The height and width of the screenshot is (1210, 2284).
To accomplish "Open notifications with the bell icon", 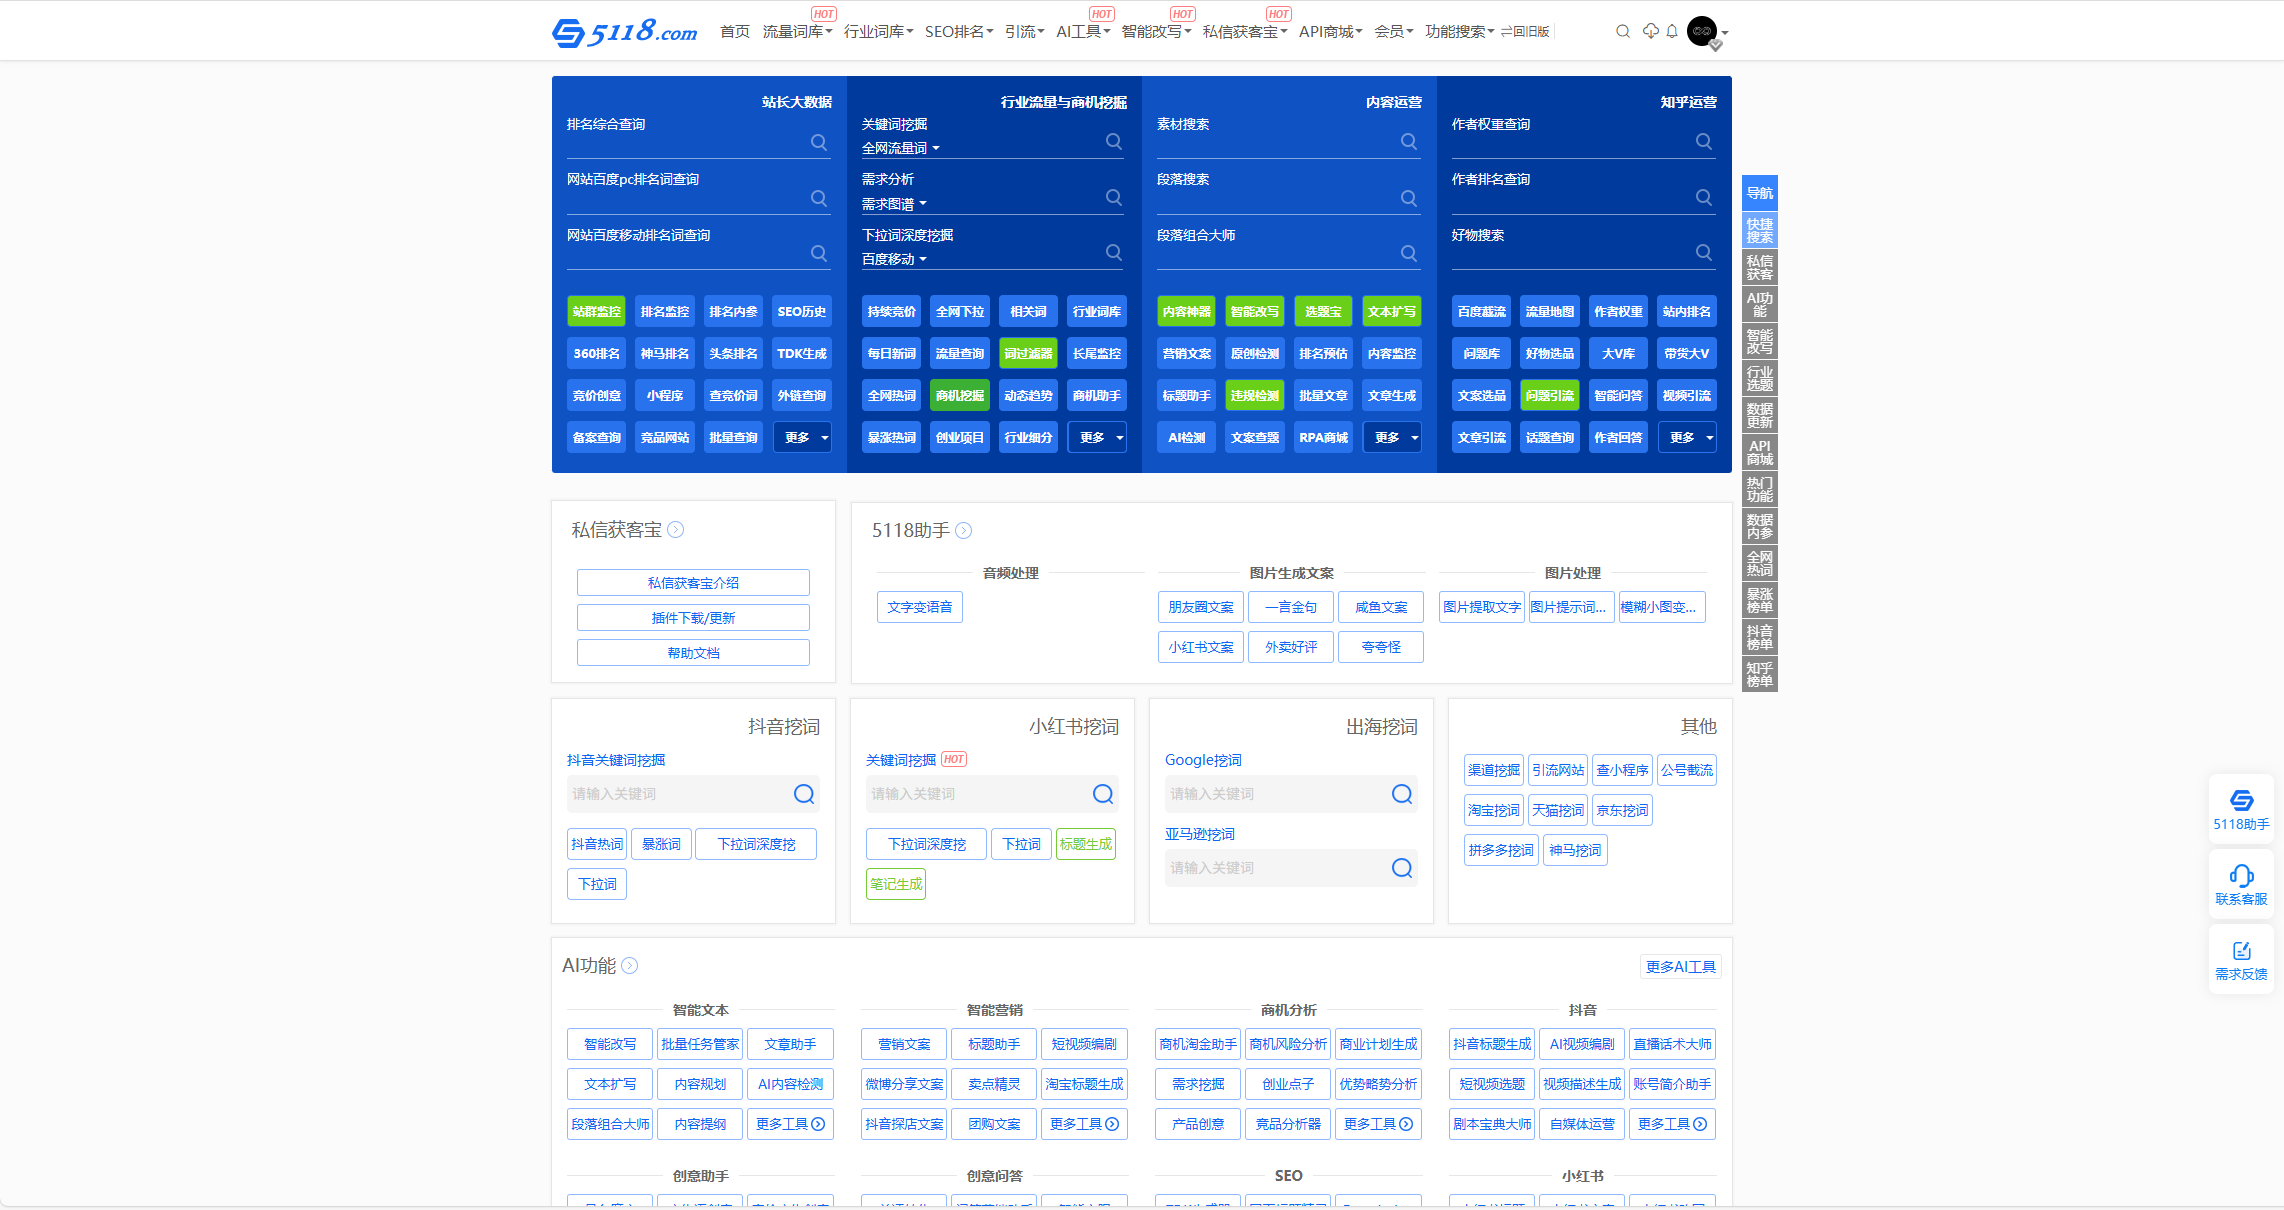I will (x=1672, y=32).
